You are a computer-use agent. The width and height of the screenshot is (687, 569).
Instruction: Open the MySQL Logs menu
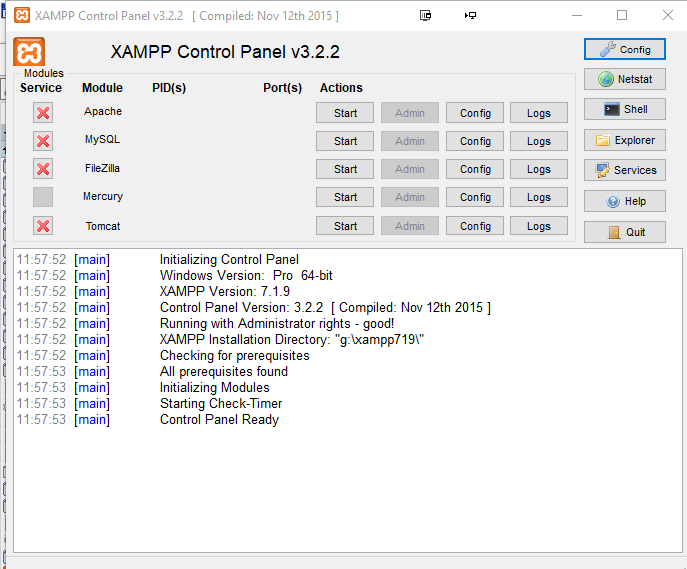539,141
